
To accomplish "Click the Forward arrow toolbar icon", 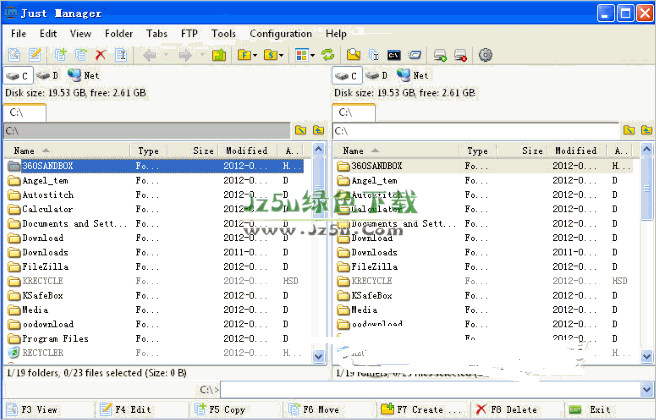I will point(185,55).
